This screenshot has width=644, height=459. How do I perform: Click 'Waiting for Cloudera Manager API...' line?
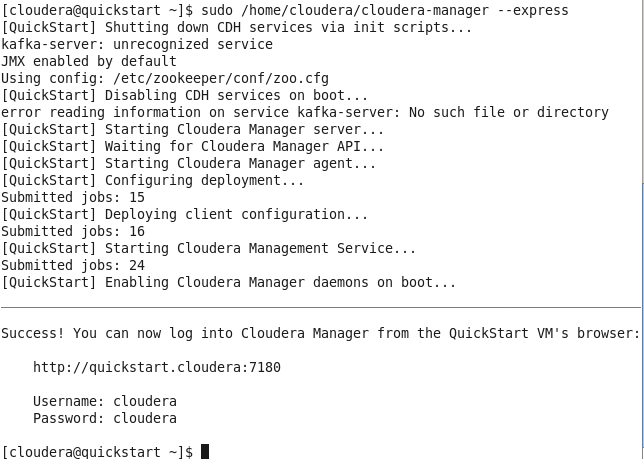[x=192, y=147]
